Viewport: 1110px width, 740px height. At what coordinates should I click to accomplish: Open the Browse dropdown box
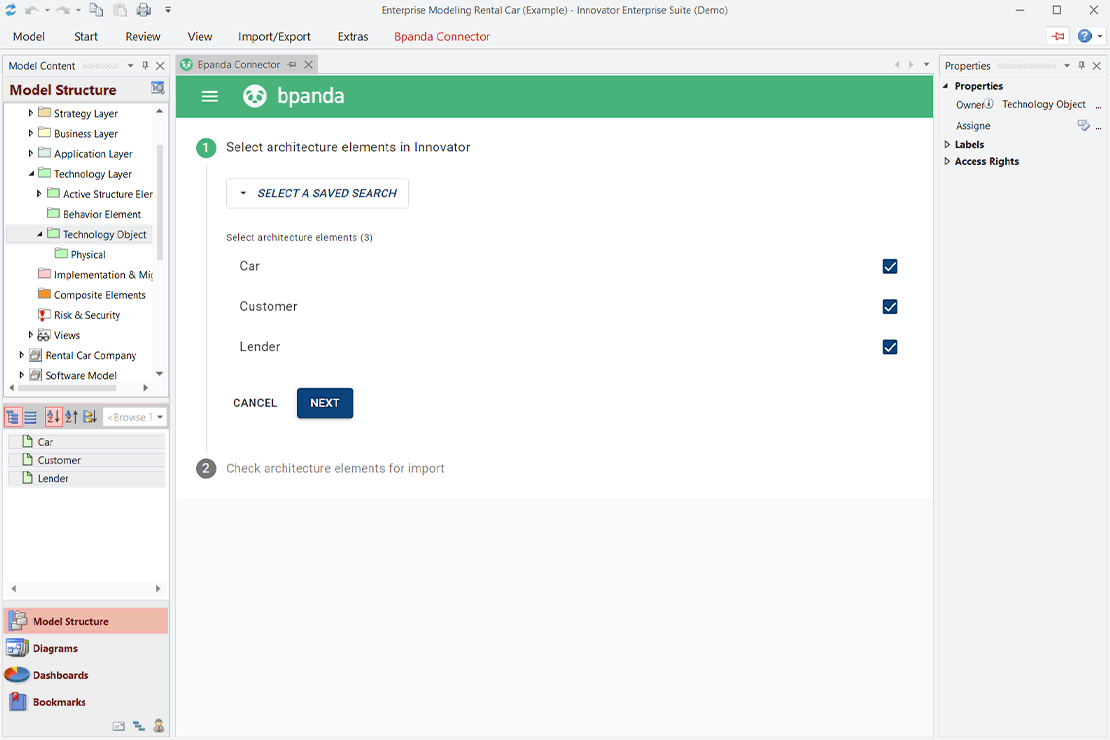pos(135,417)
